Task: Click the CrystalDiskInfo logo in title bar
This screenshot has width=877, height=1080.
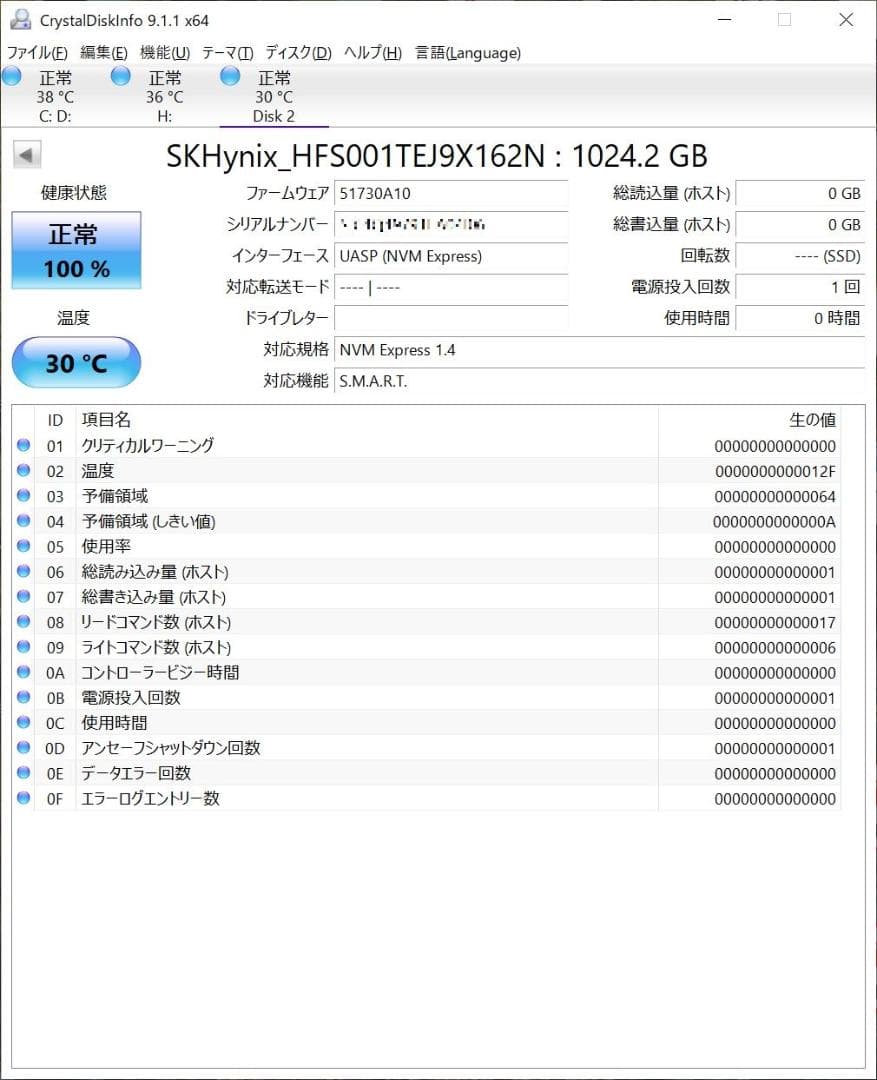Action: 20,19
